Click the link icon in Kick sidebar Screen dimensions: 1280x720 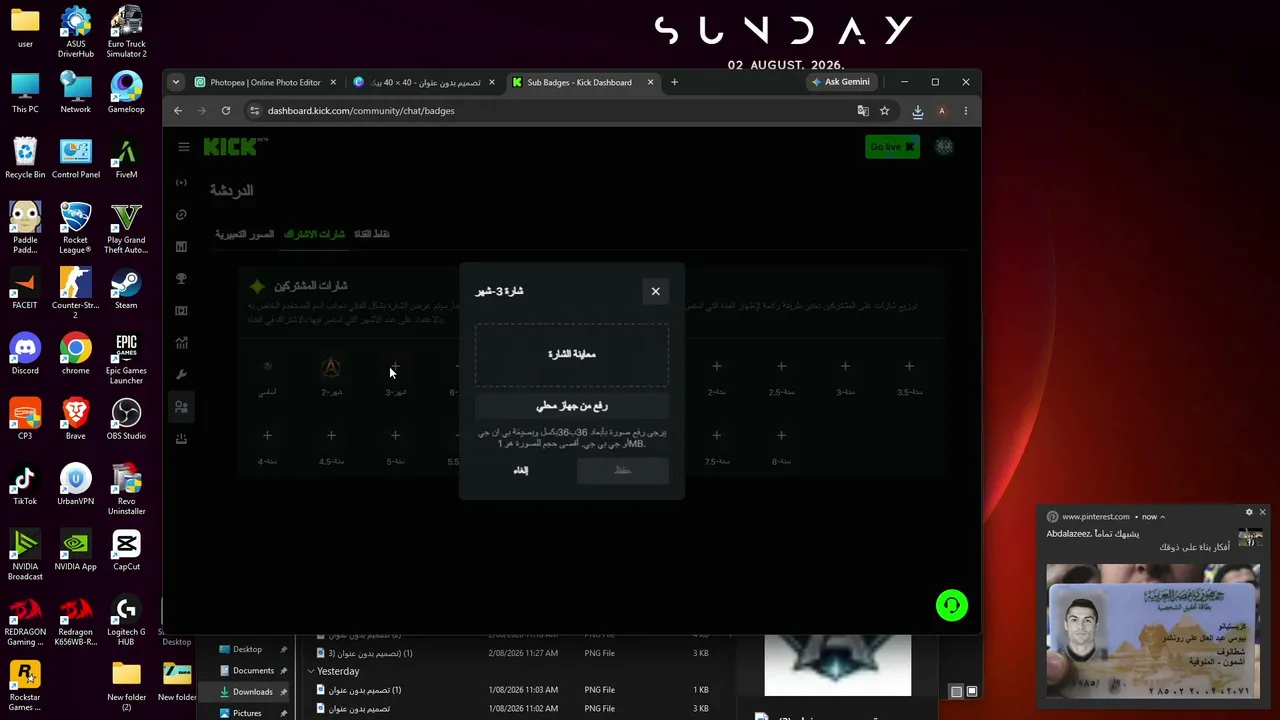[x=181, y=215]
